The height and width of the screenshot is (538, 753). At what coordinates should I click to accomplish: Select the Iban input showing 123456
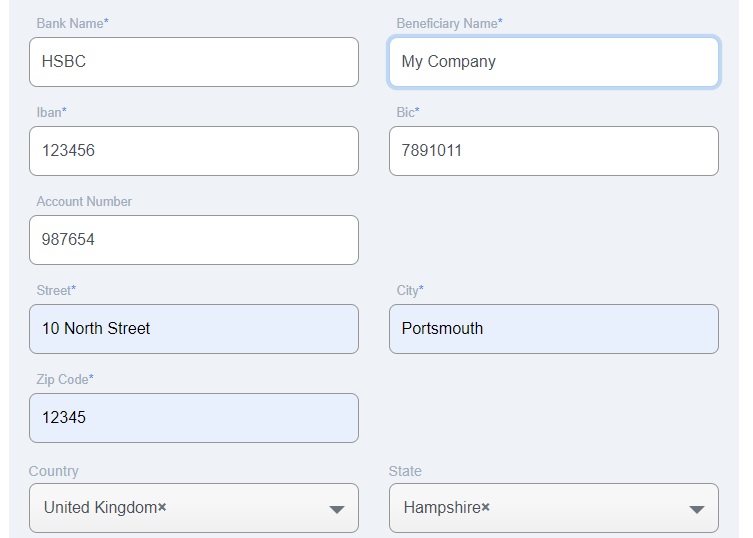click(194, 151)
